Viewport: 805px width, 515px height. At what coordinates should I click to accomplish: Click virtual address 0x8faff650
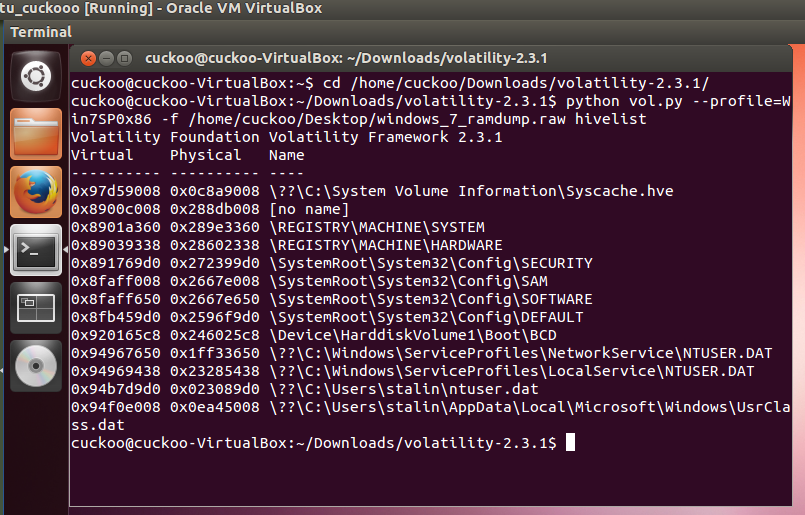116,299
